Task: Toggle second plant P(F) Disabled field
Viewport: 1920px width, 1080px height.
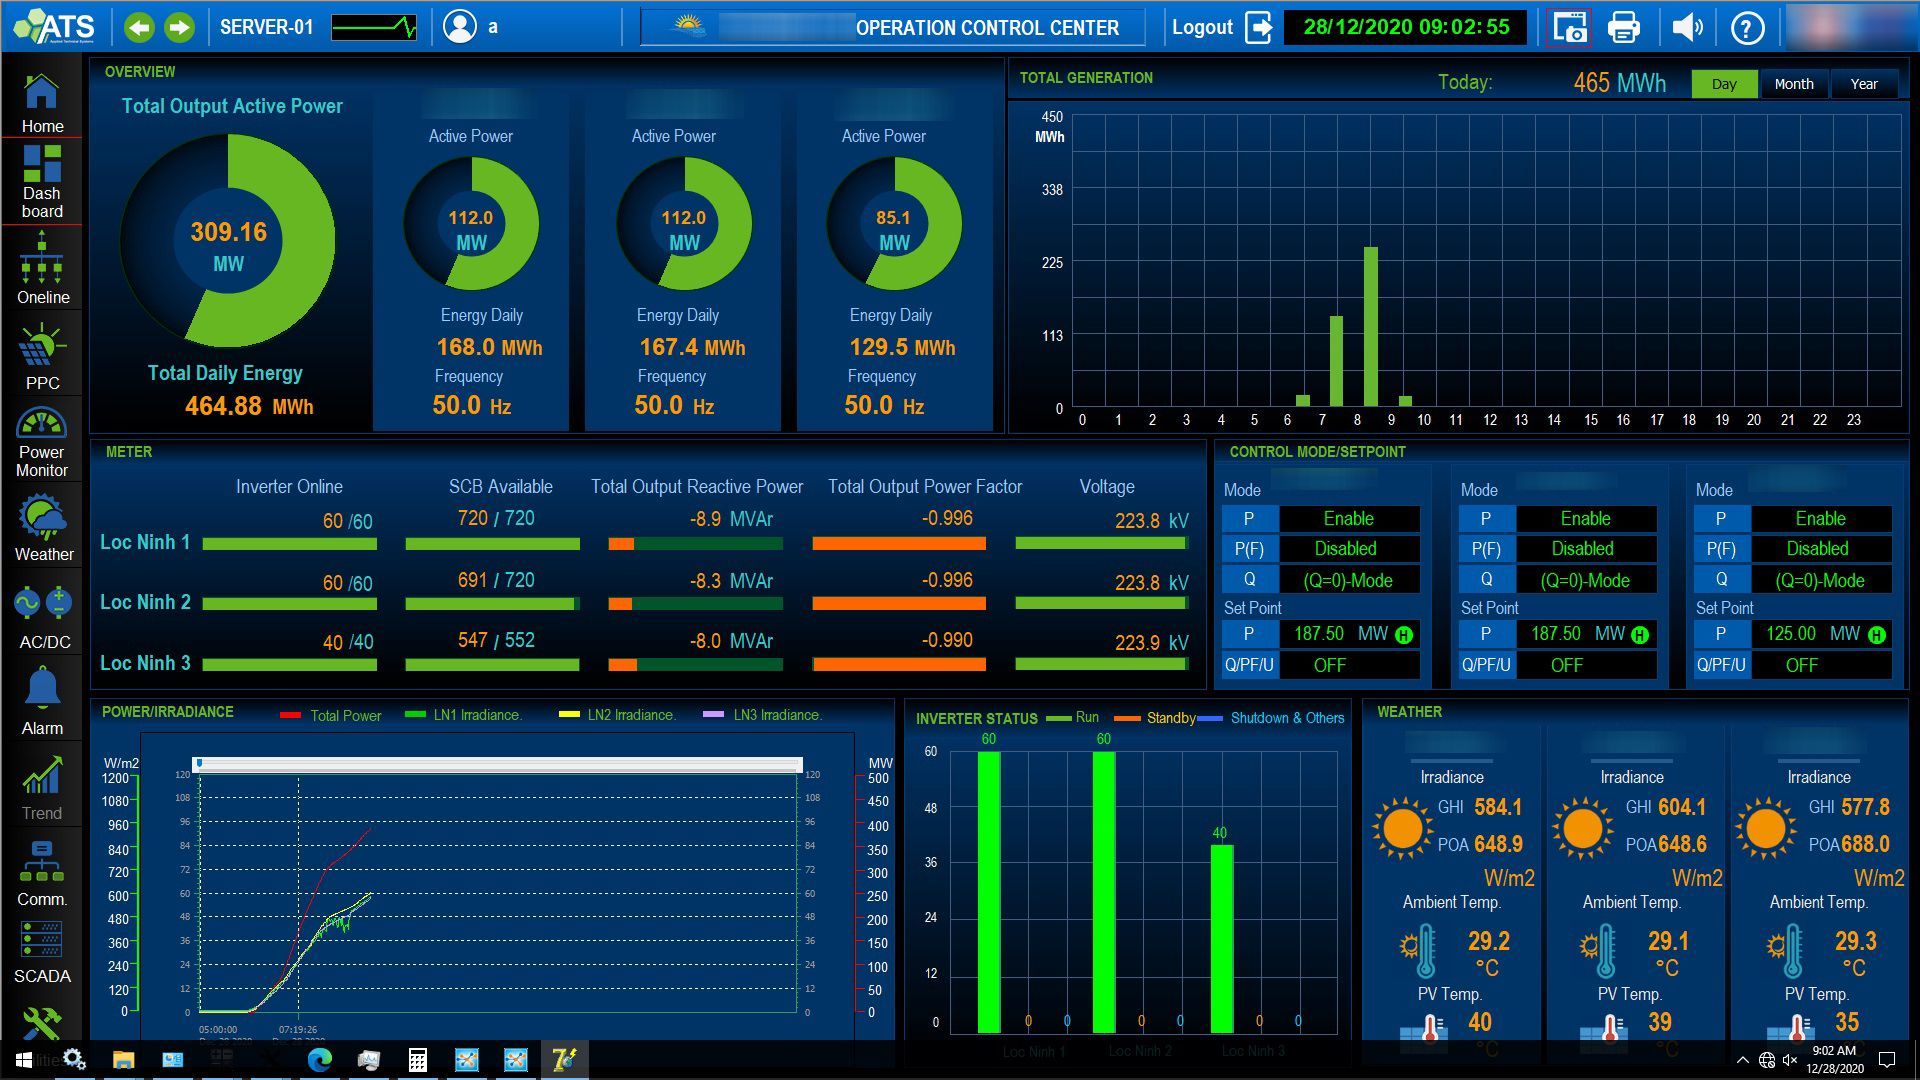Action: pos(1584,549)
